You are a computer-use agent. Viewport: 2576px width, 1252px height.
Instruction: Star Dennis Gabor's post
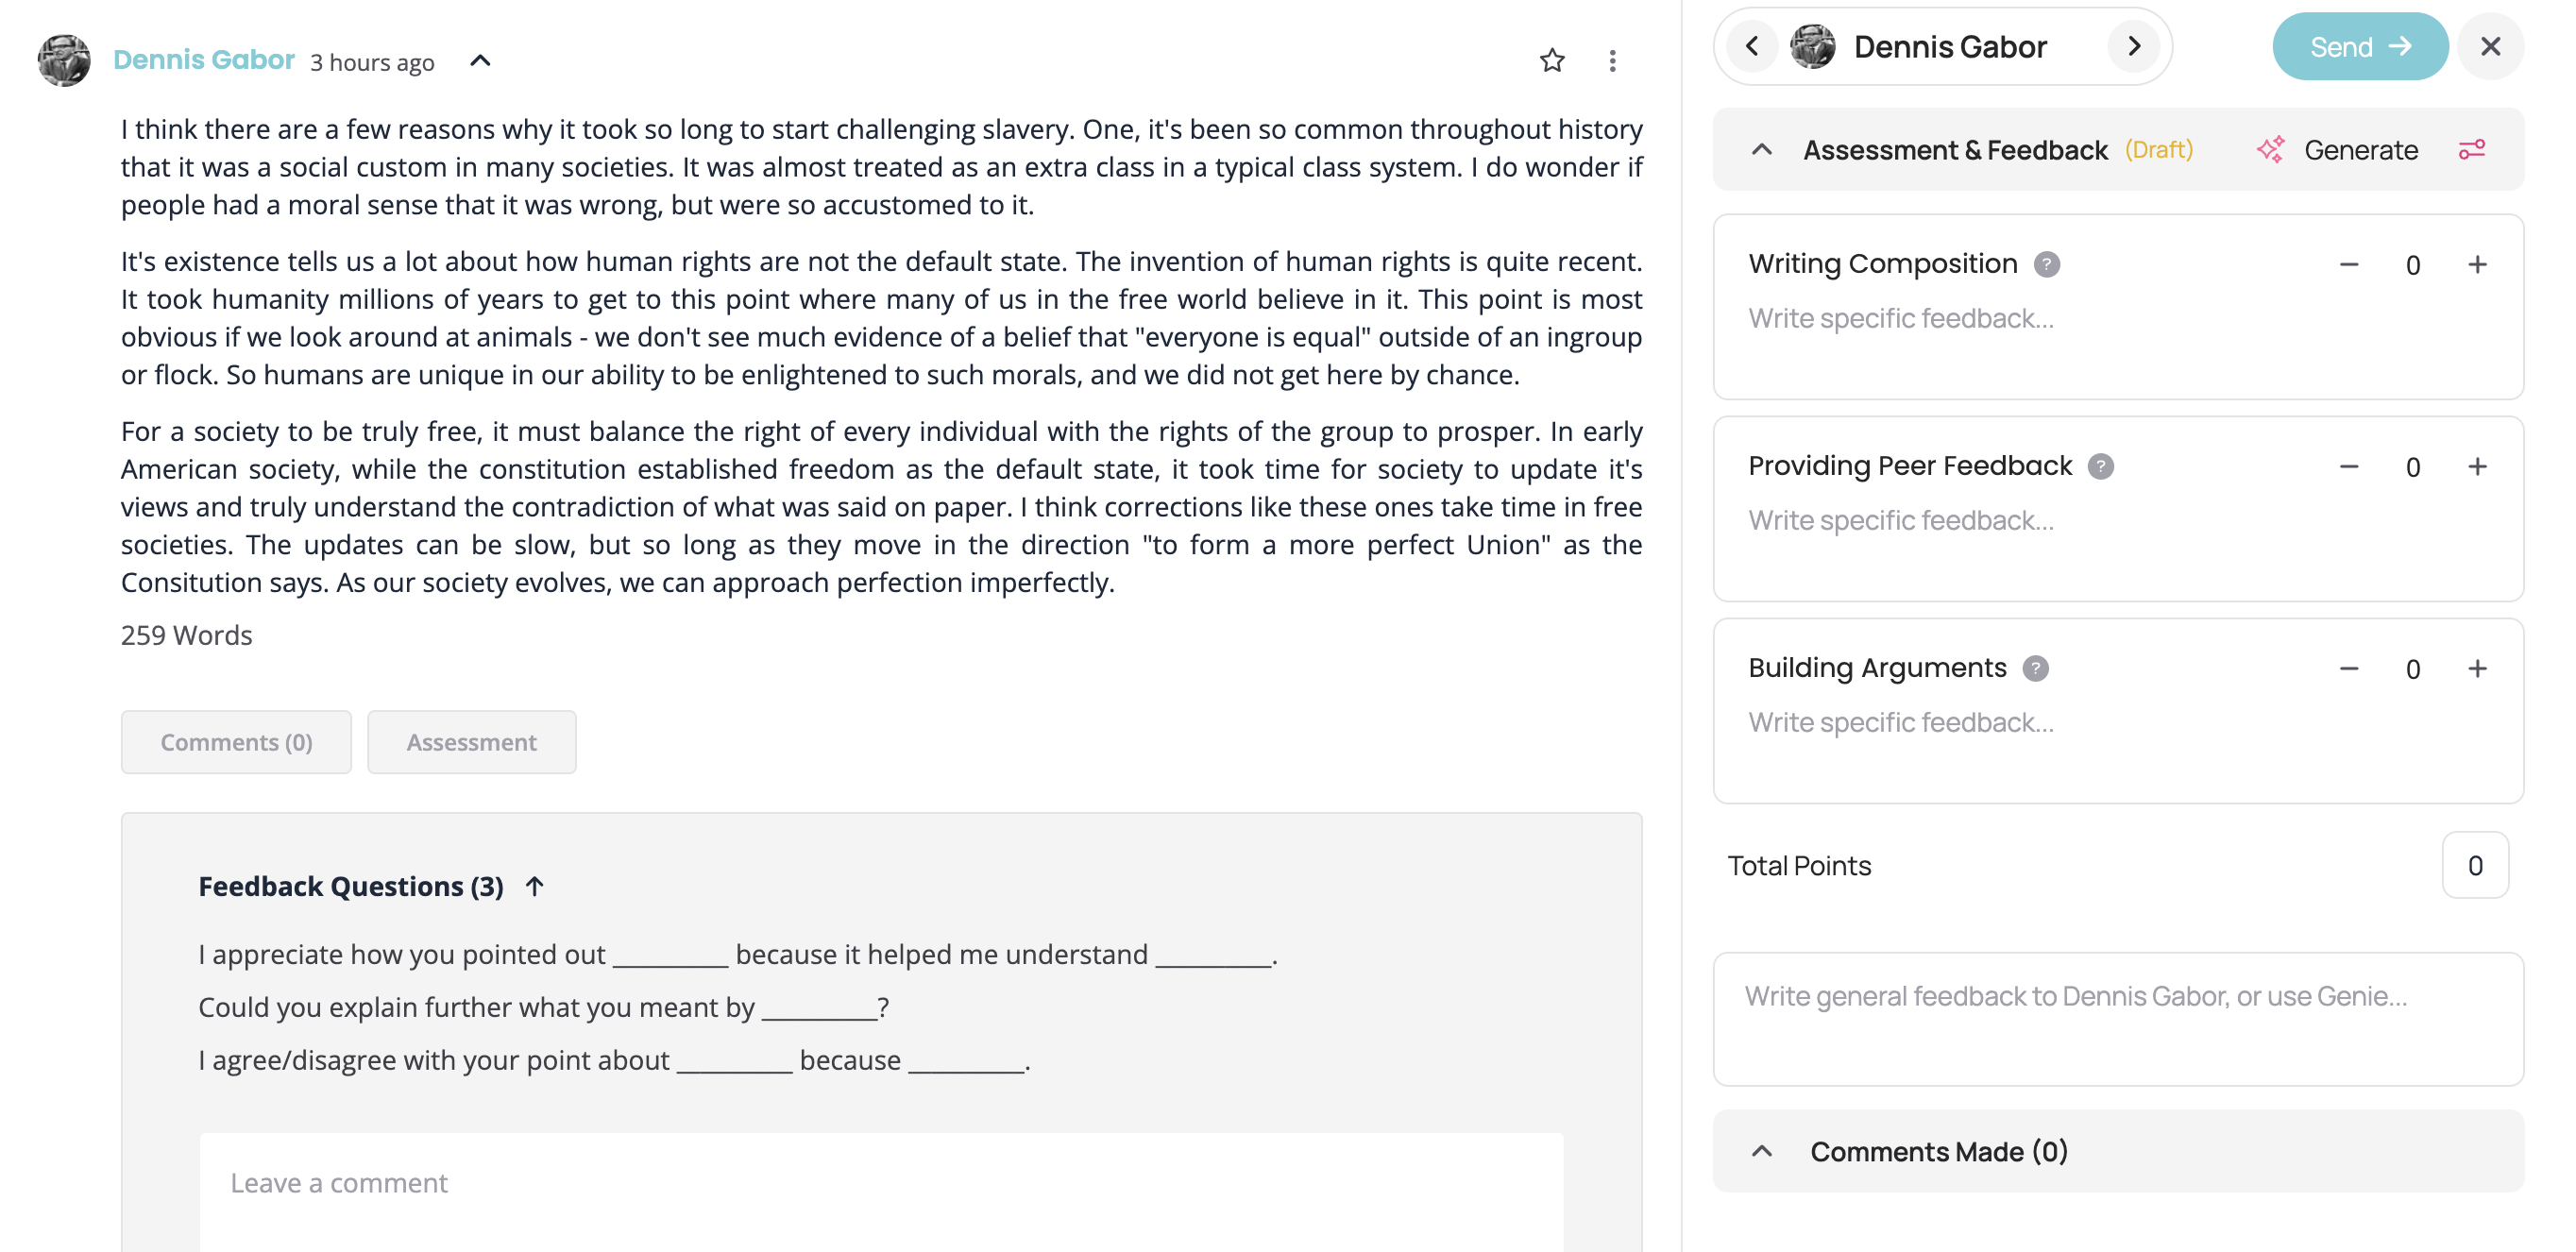coord(1552,61)
